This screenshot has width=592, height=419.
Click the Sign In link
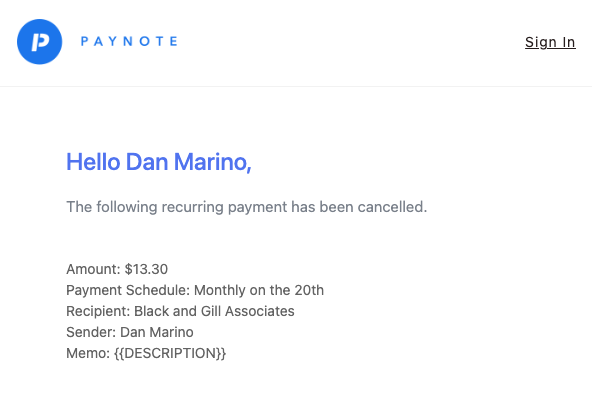(x=550, y=42)
